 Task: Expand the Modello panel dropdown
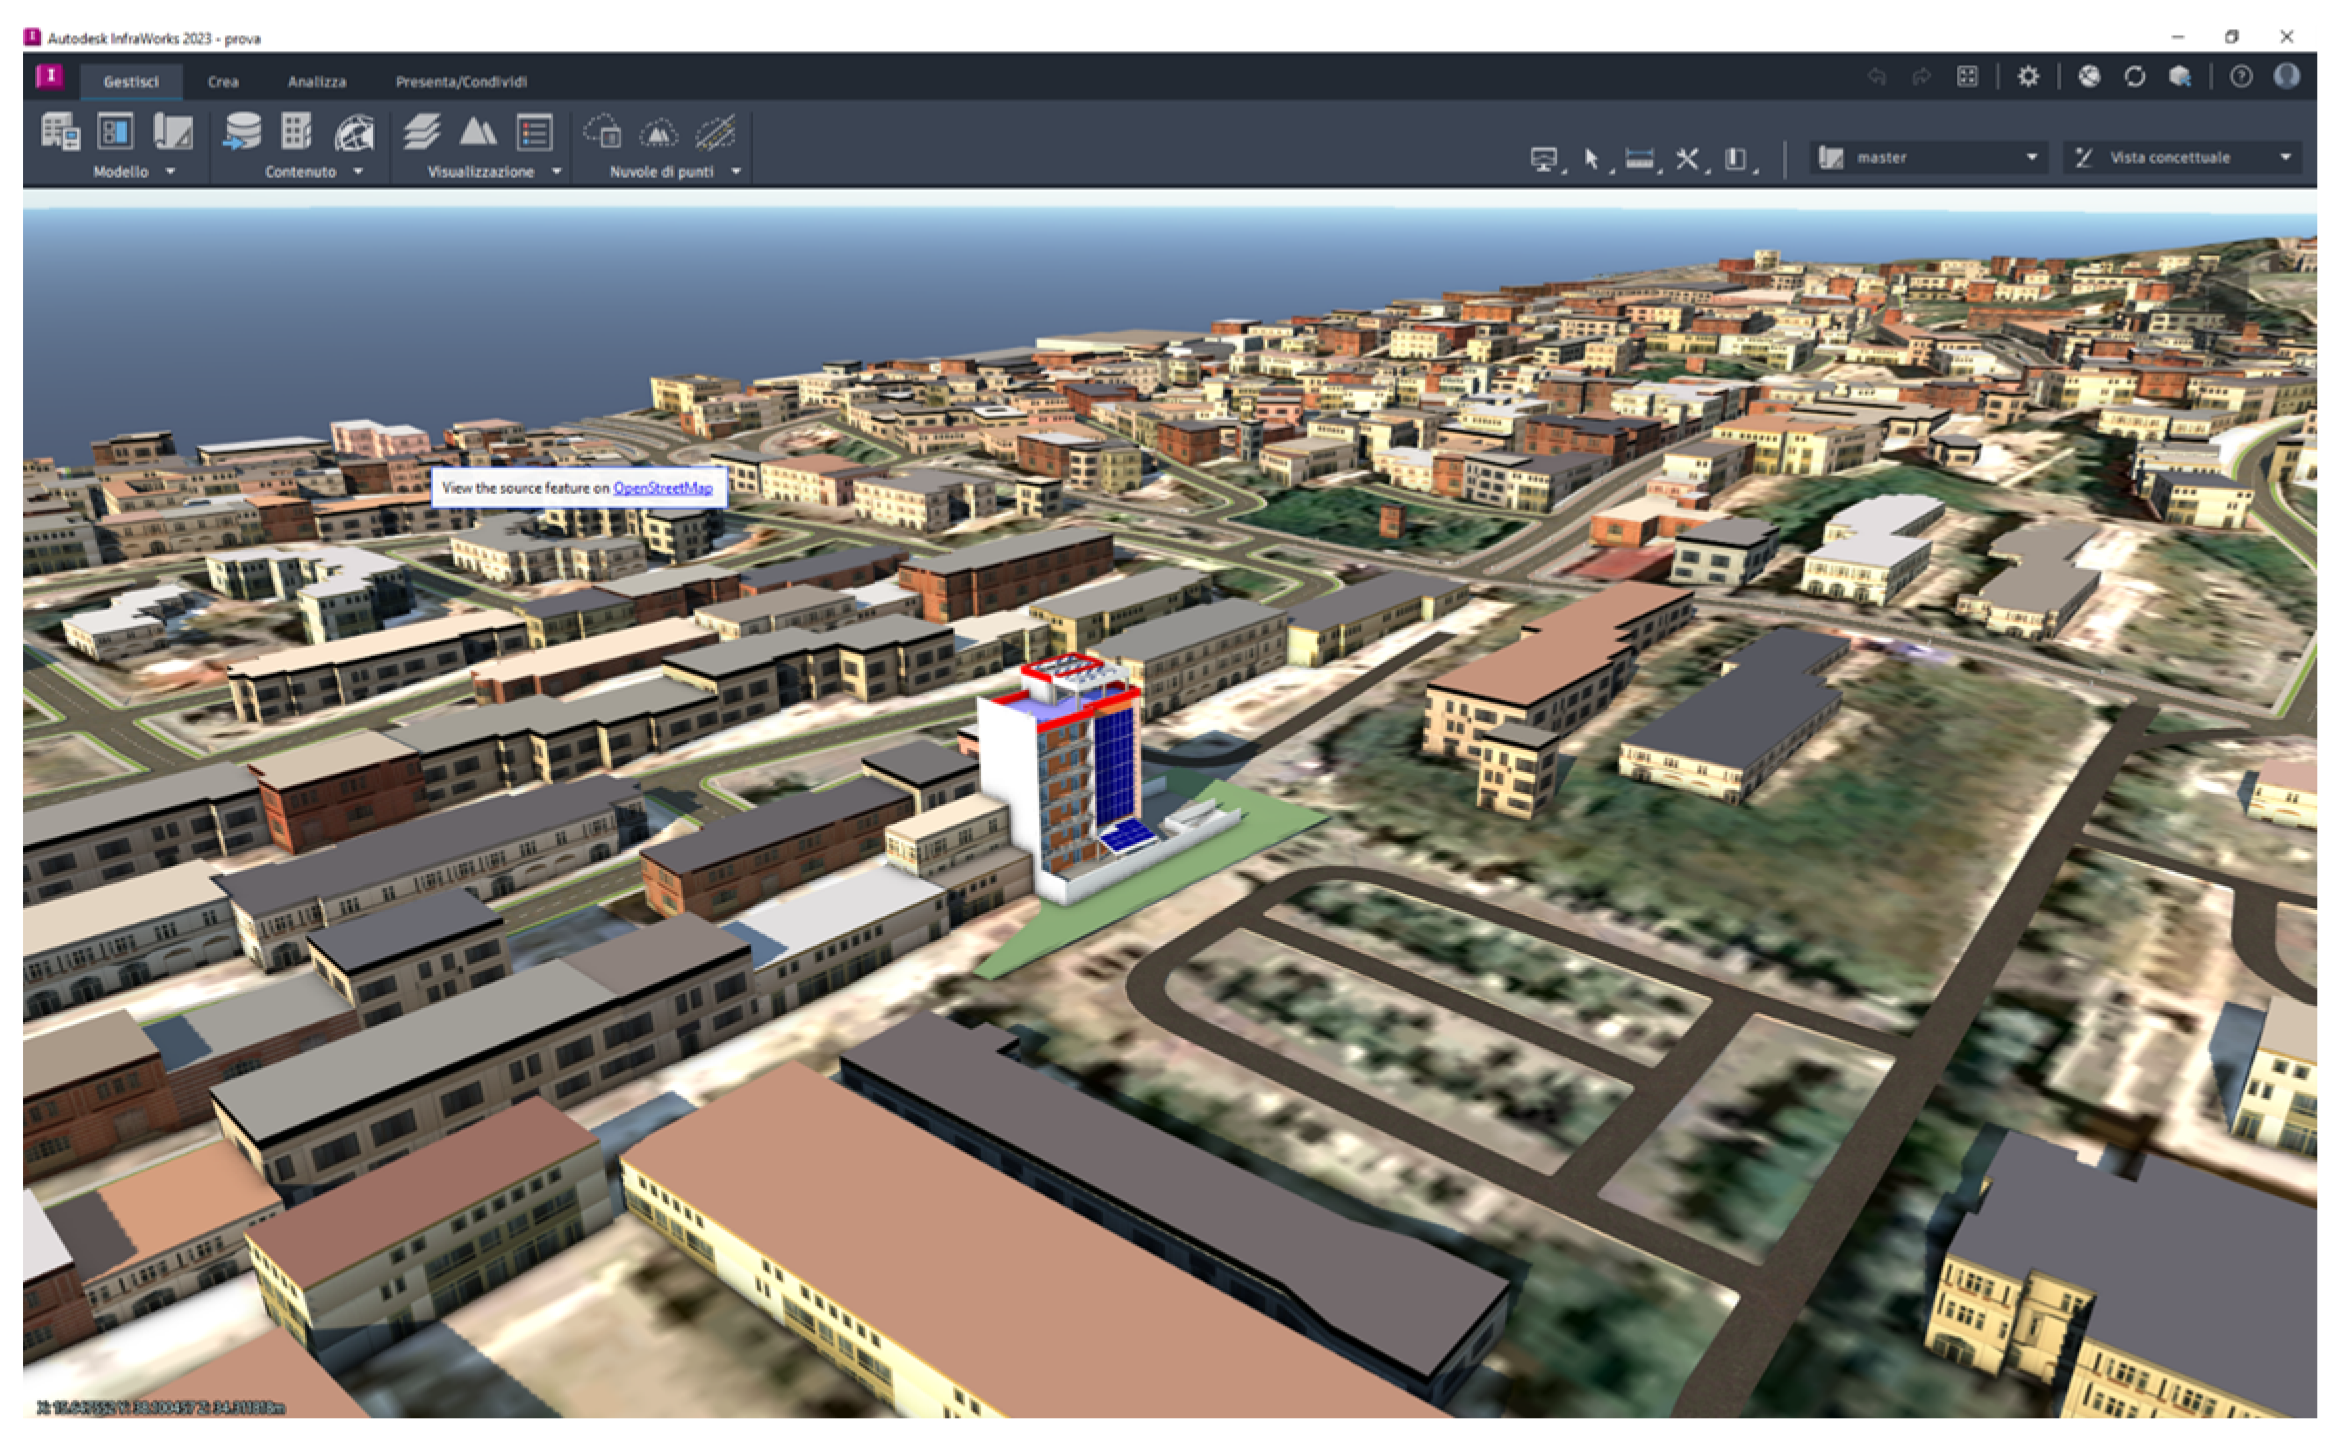170,172
